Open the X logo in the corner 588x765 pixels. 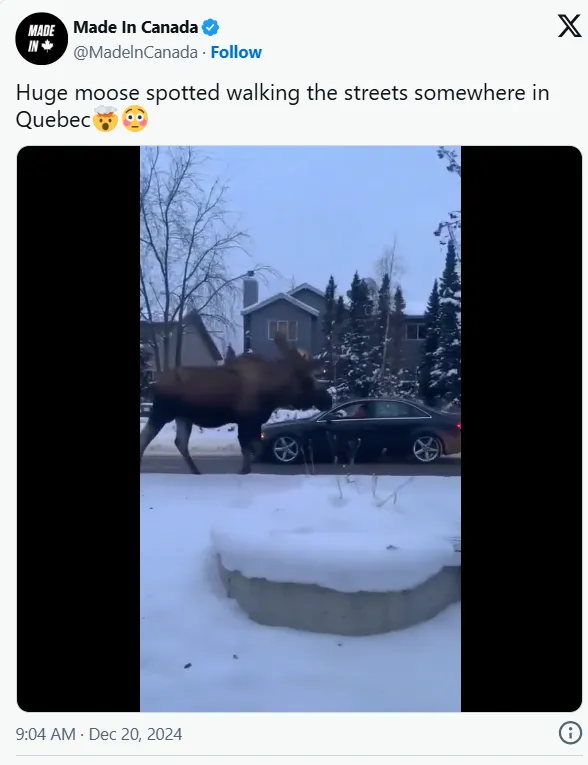tap(569, 26)
